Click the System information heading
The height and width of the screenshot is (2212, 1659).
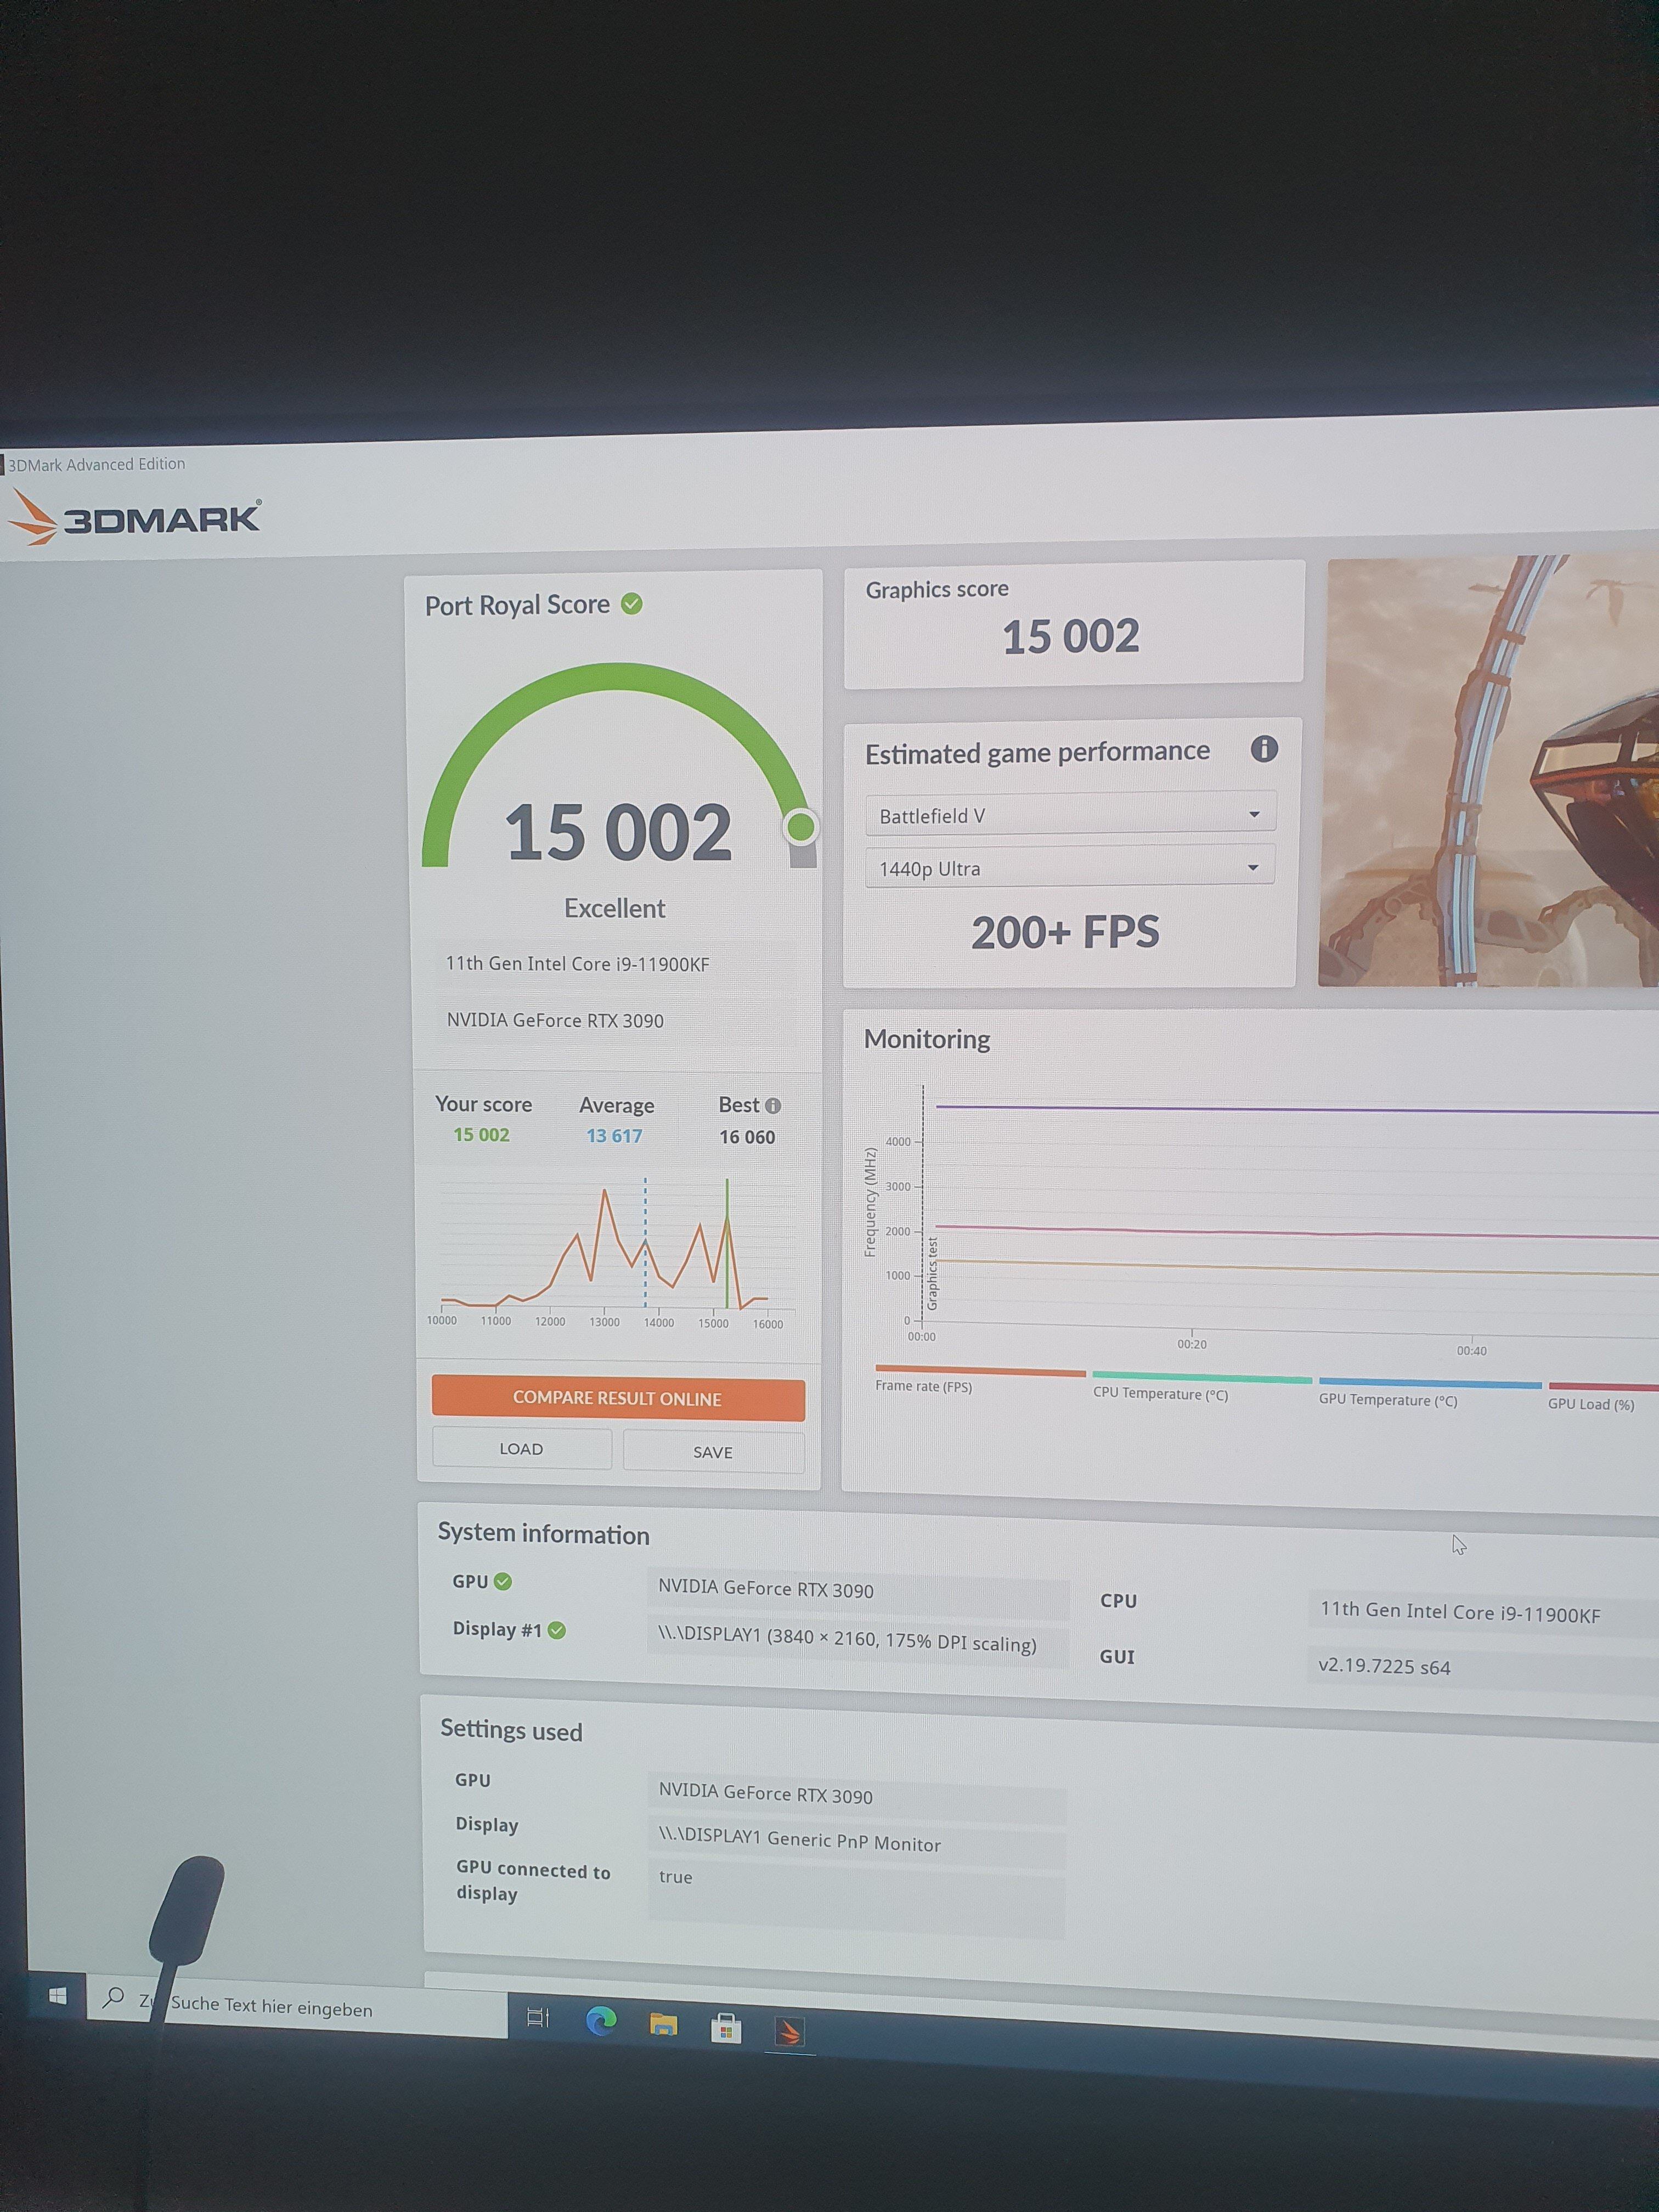click(543, 1534)
